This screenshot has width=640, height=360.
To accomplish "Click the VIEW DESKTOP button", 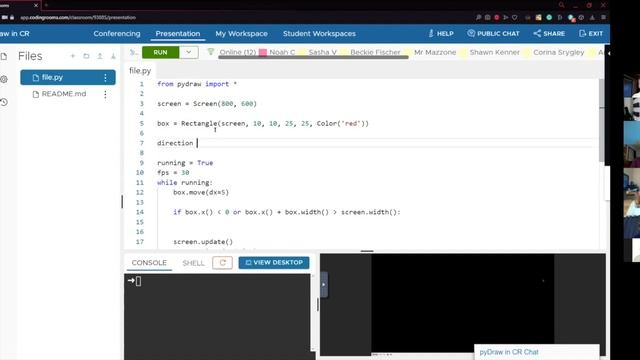I will click(274, 262).
